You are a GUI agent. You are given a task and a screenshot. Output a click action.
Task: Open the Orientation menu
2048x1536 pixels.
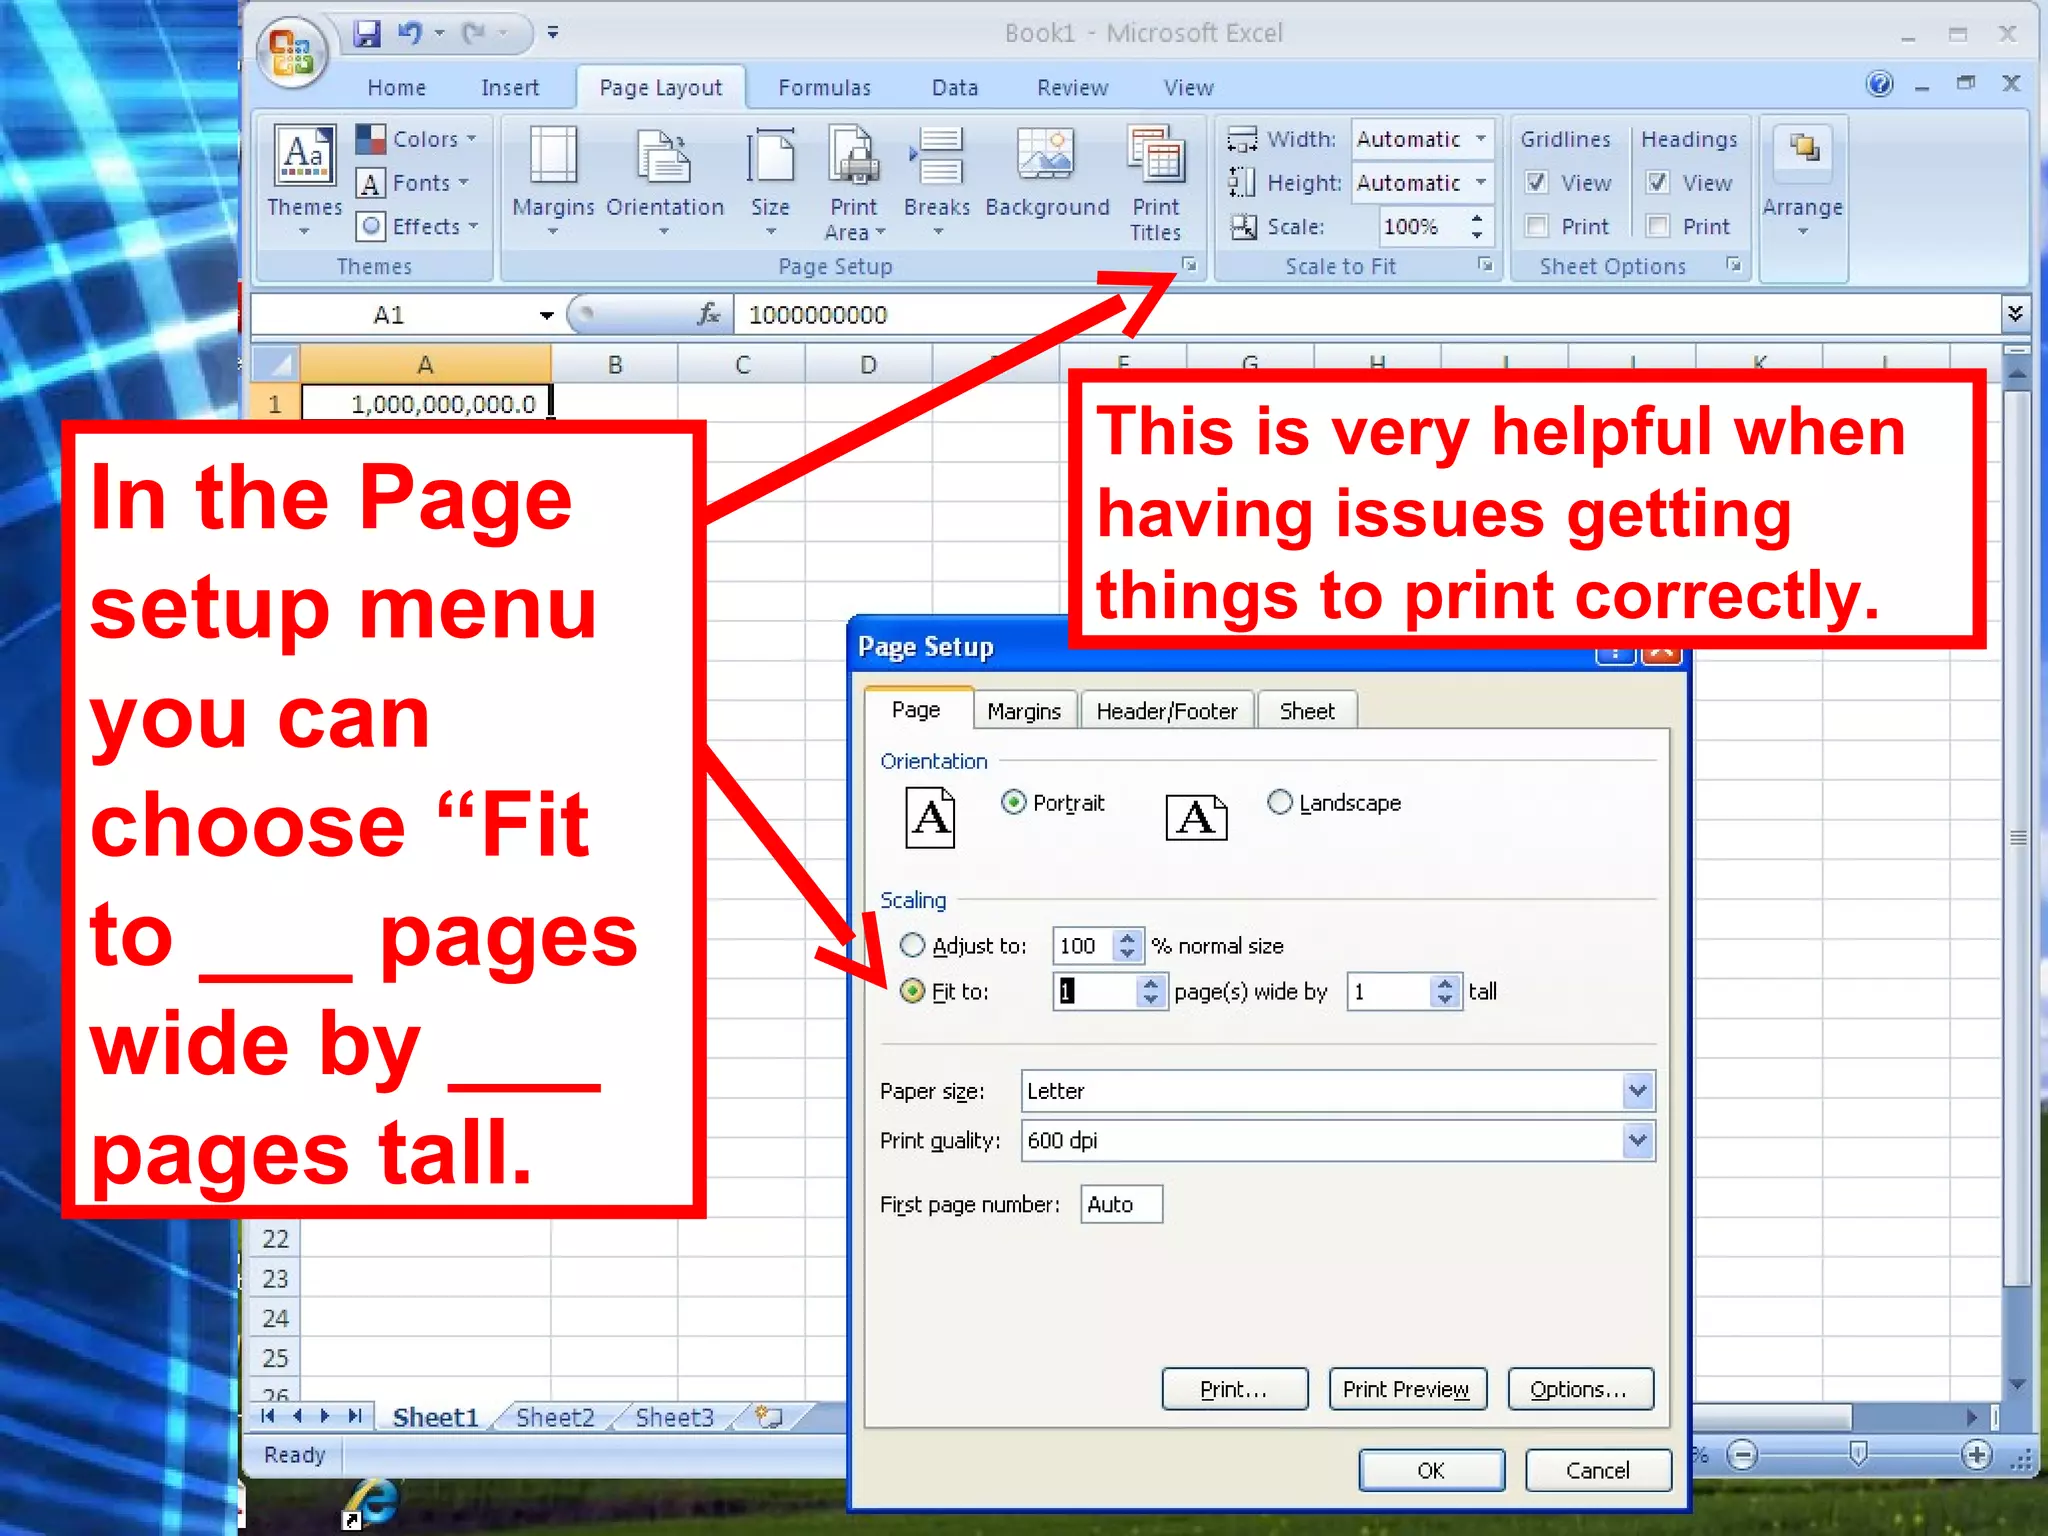point(665,182)
